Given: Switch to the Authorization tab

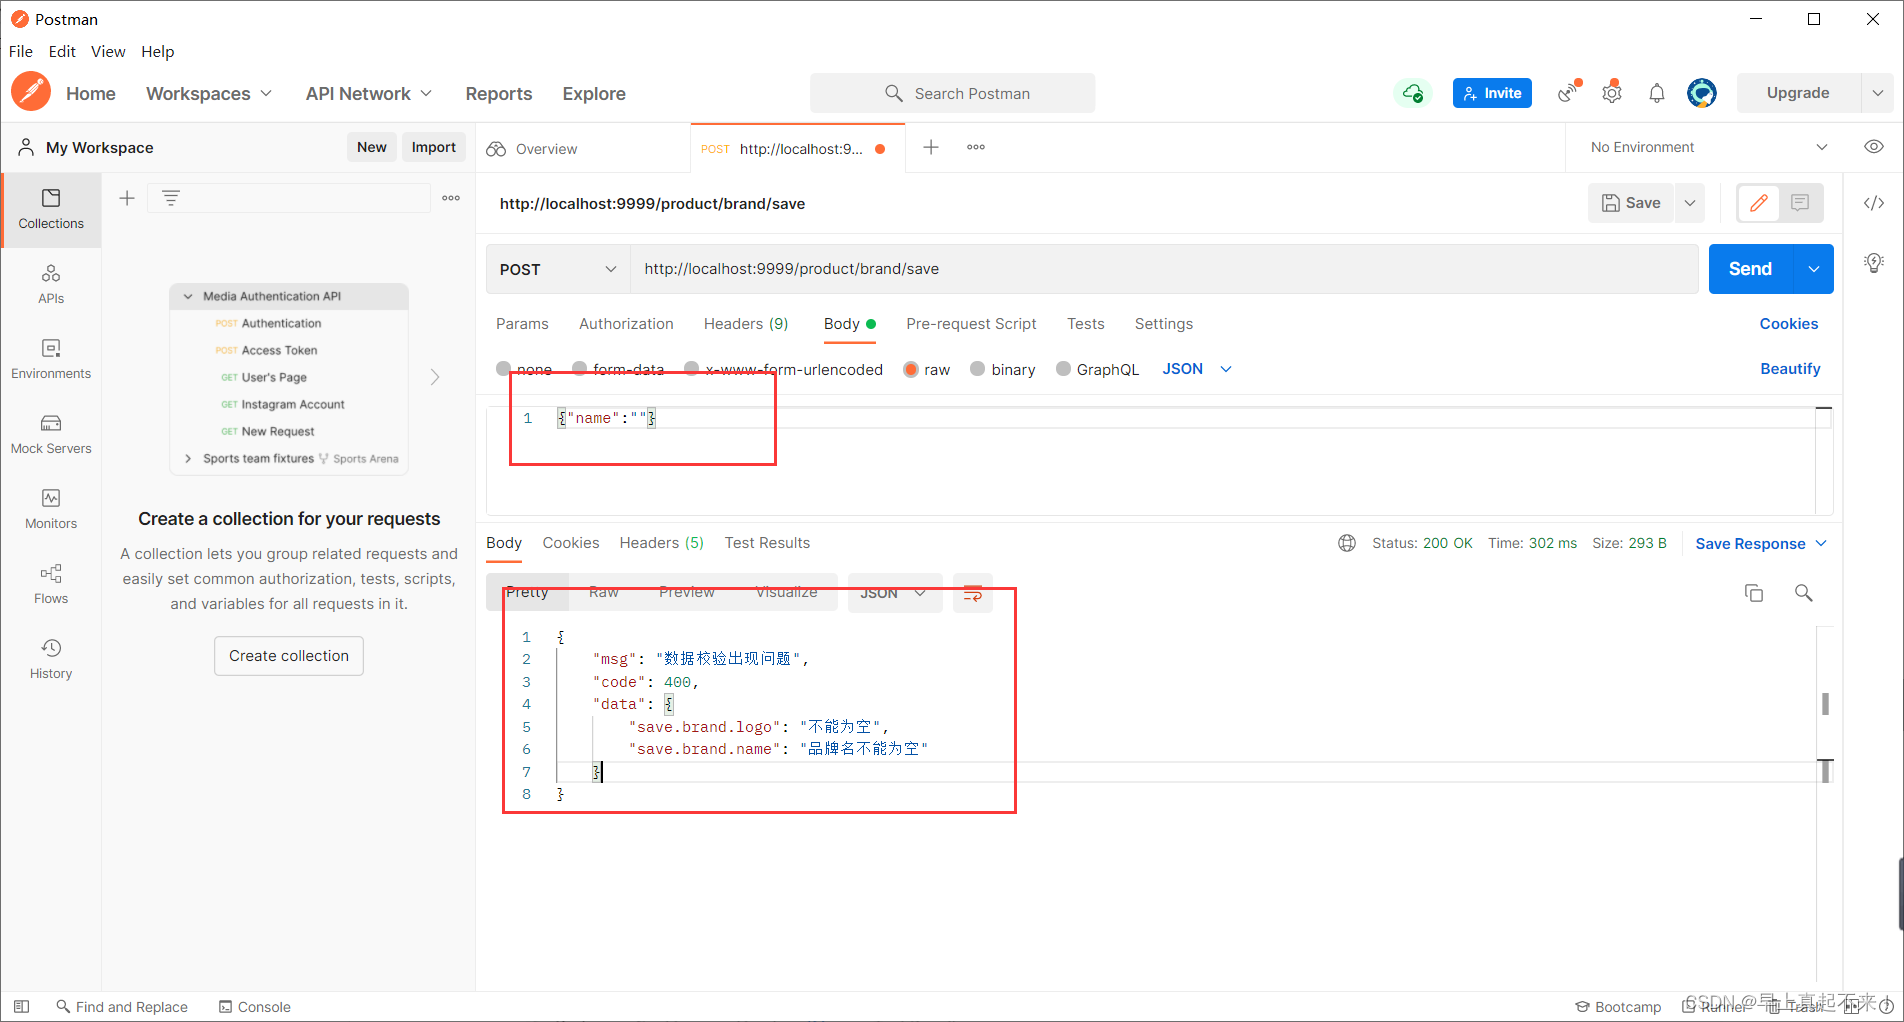Looking at the screenshot, I should pyautogui.click(x=626, y=324).
